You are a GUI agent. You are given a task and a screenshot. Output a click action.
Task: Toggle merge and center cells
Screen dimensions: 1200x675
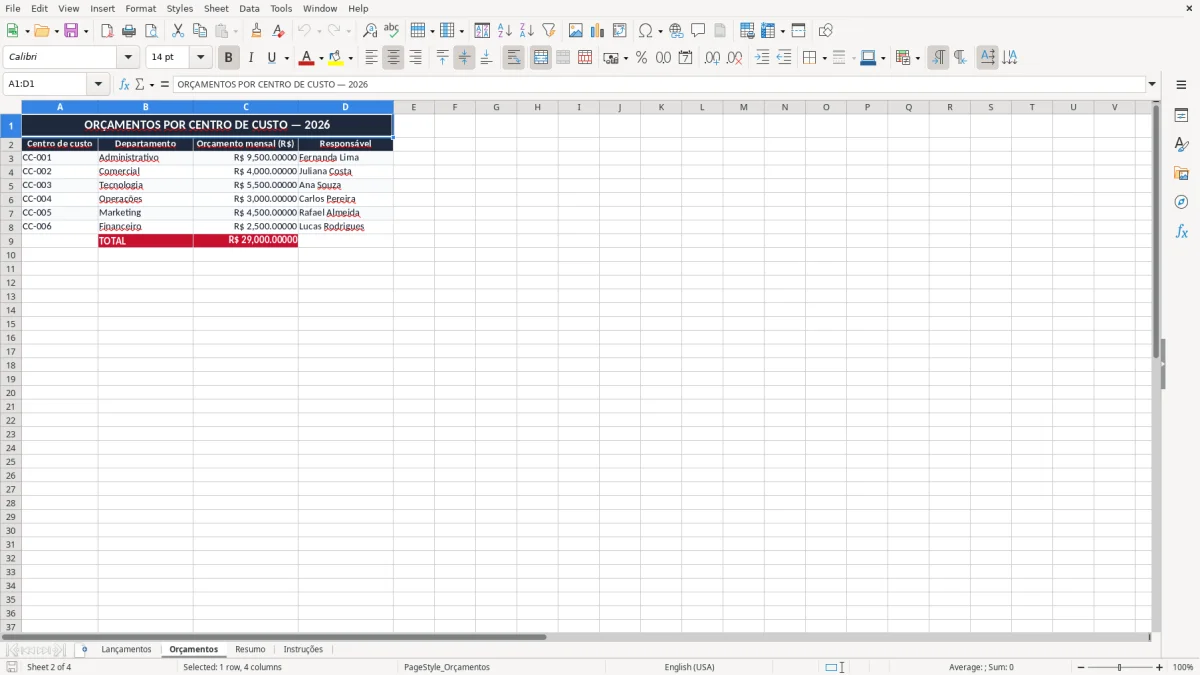pyautogui.click(x=541, y=58)
